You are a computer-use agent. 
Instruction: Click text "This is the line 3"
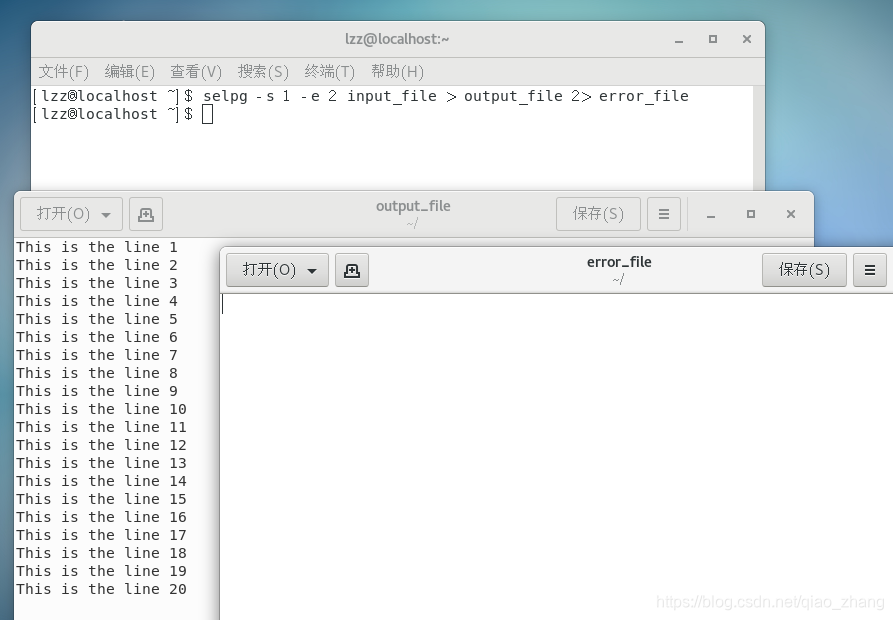97,283
